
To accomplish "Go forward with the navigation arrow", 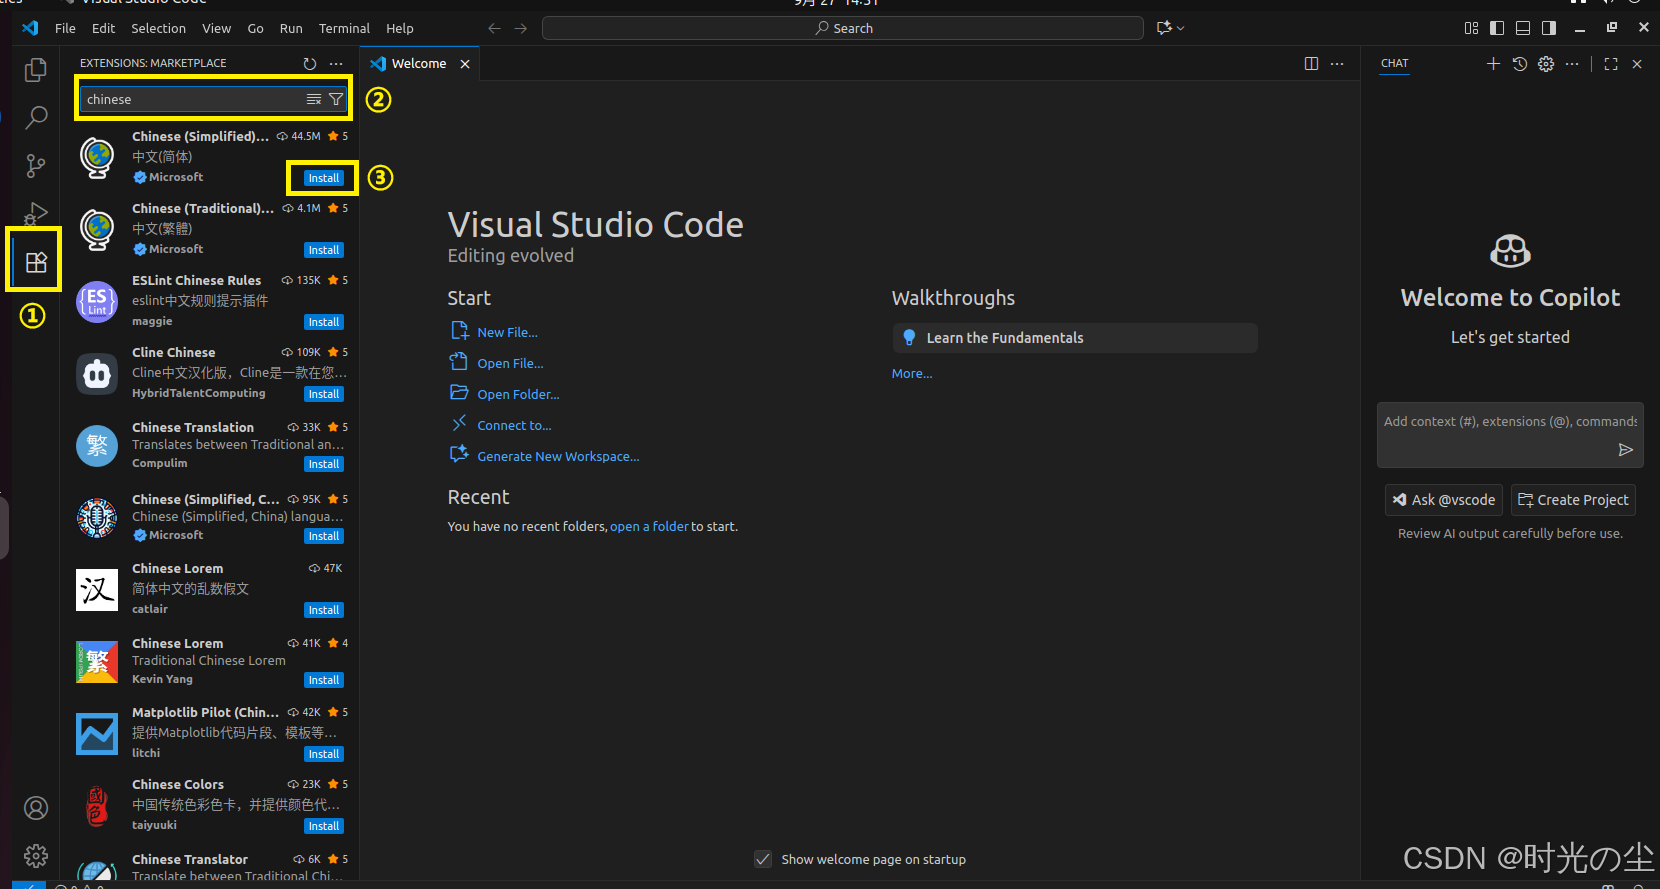I will [520, 28].
